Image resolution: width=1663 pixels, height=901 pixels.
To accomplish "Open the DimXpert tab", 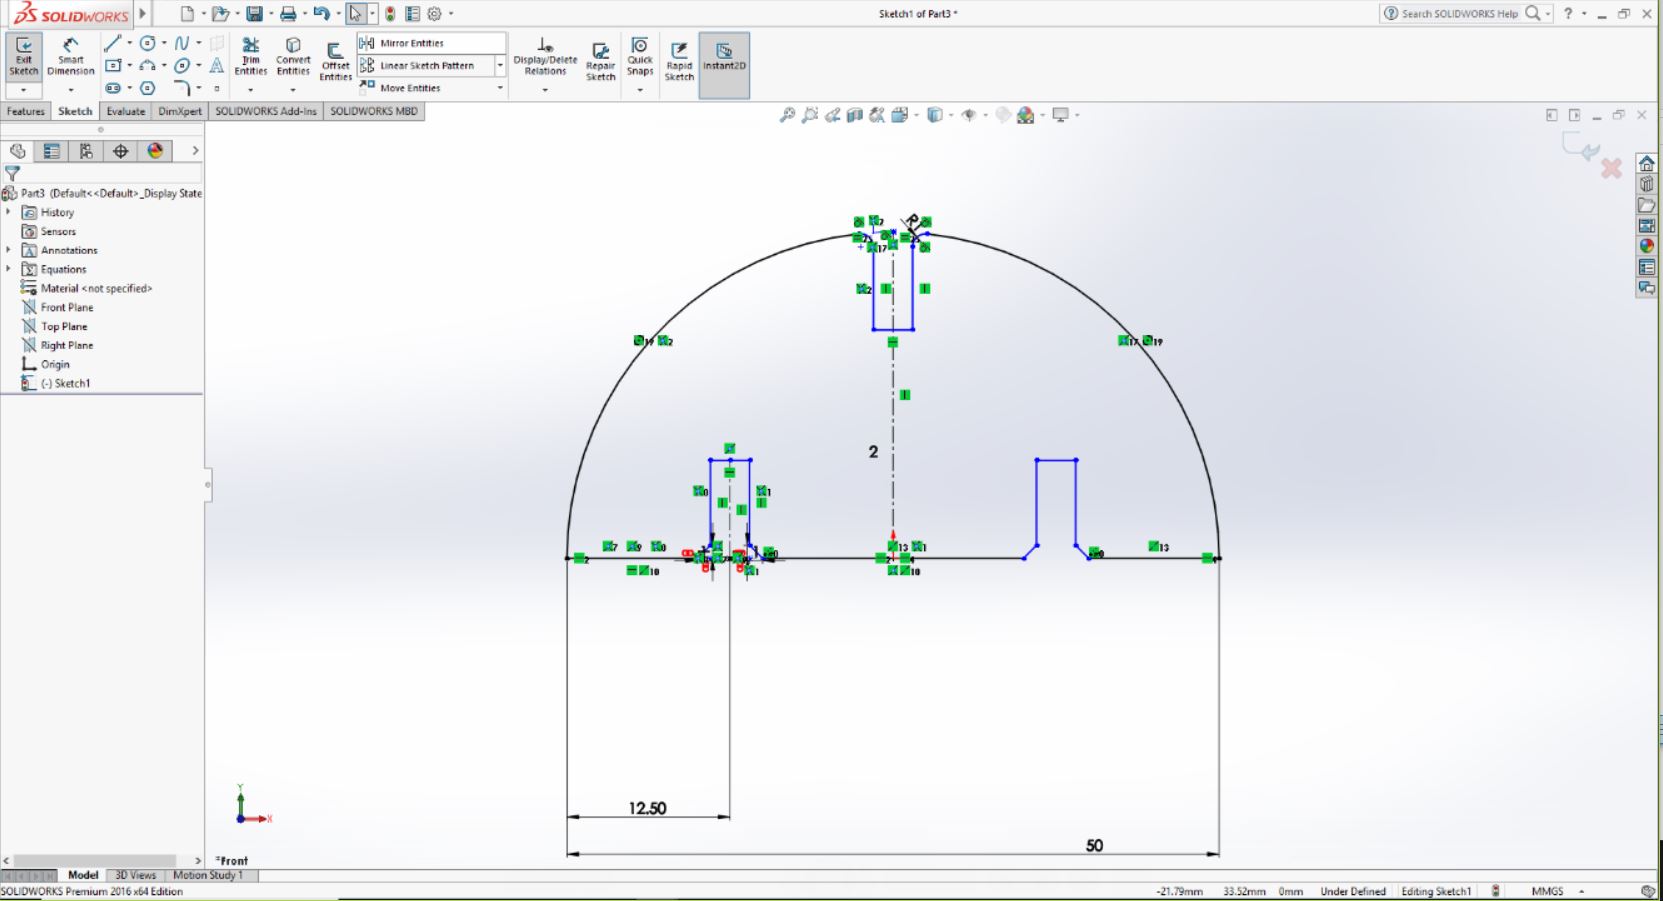I will (x=180, y=111).
